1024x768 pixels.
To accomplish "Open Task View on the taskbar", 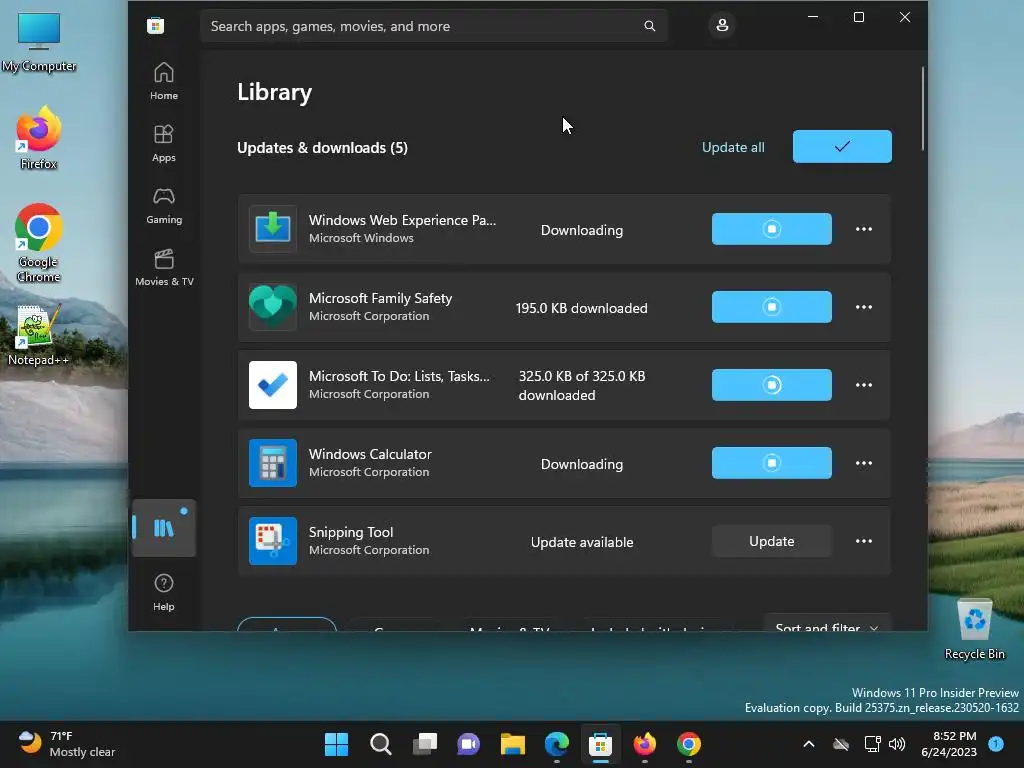I will (x=424, y=744).
